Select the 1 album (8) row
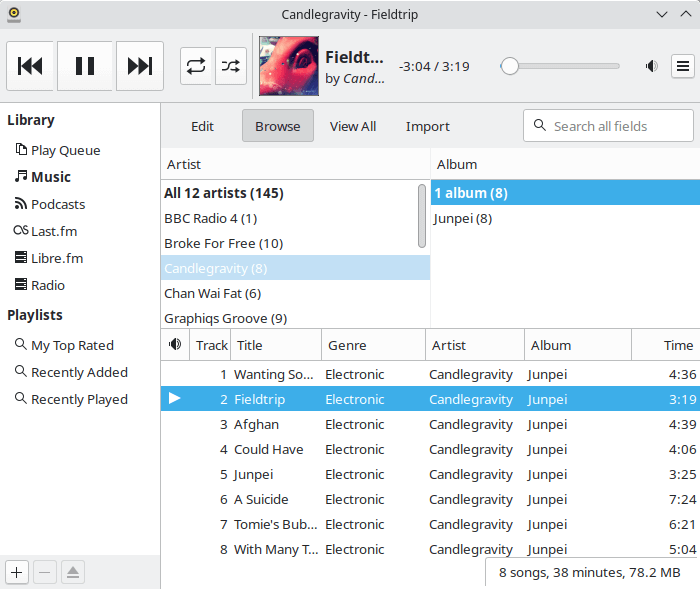This screenshot has height=589, width=700. coord(565,193)
